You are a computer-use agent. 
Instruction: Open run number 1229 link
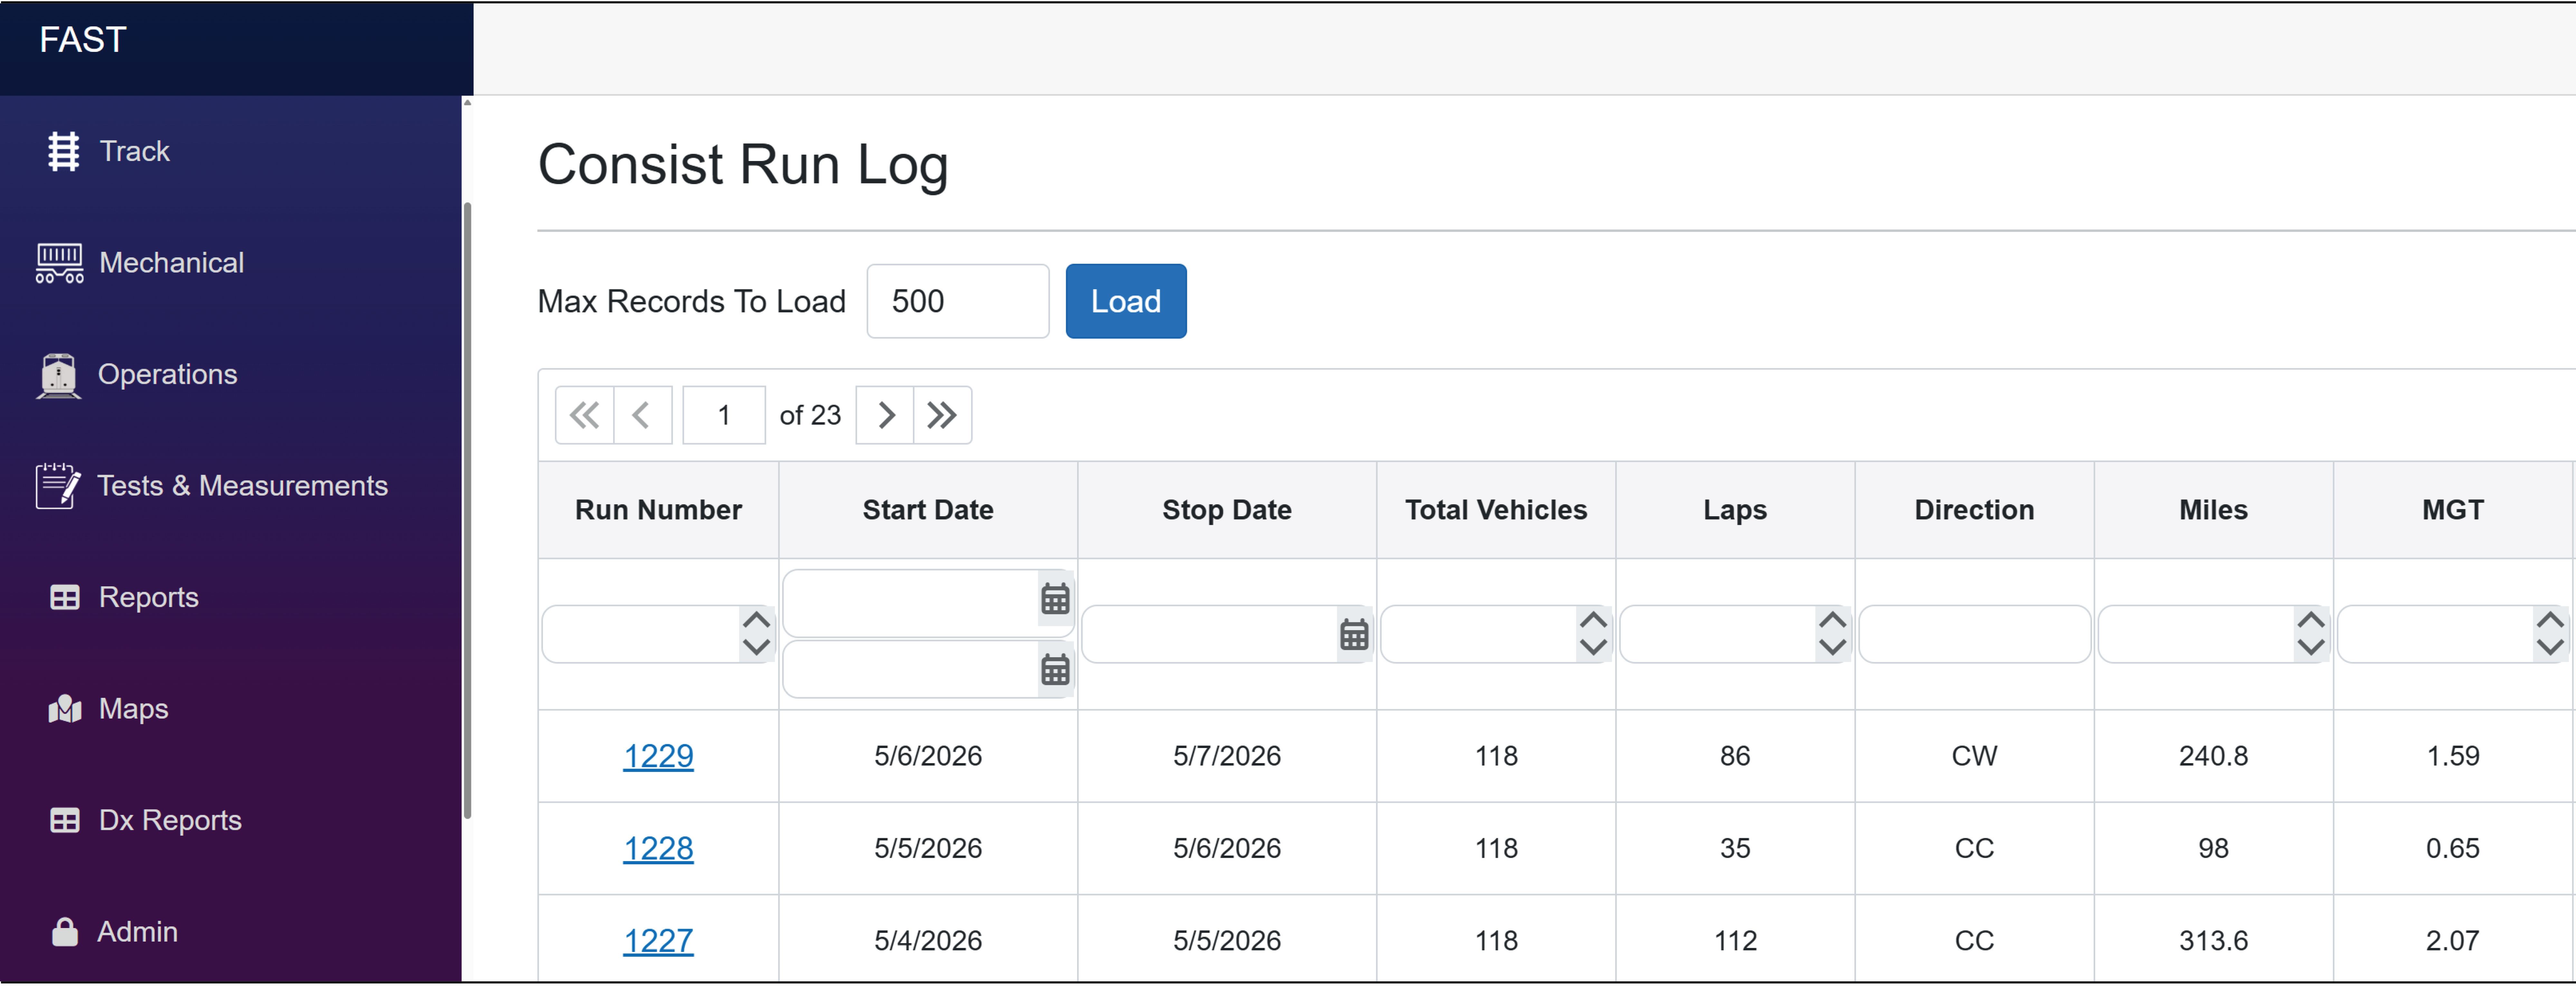click(658, 757)
